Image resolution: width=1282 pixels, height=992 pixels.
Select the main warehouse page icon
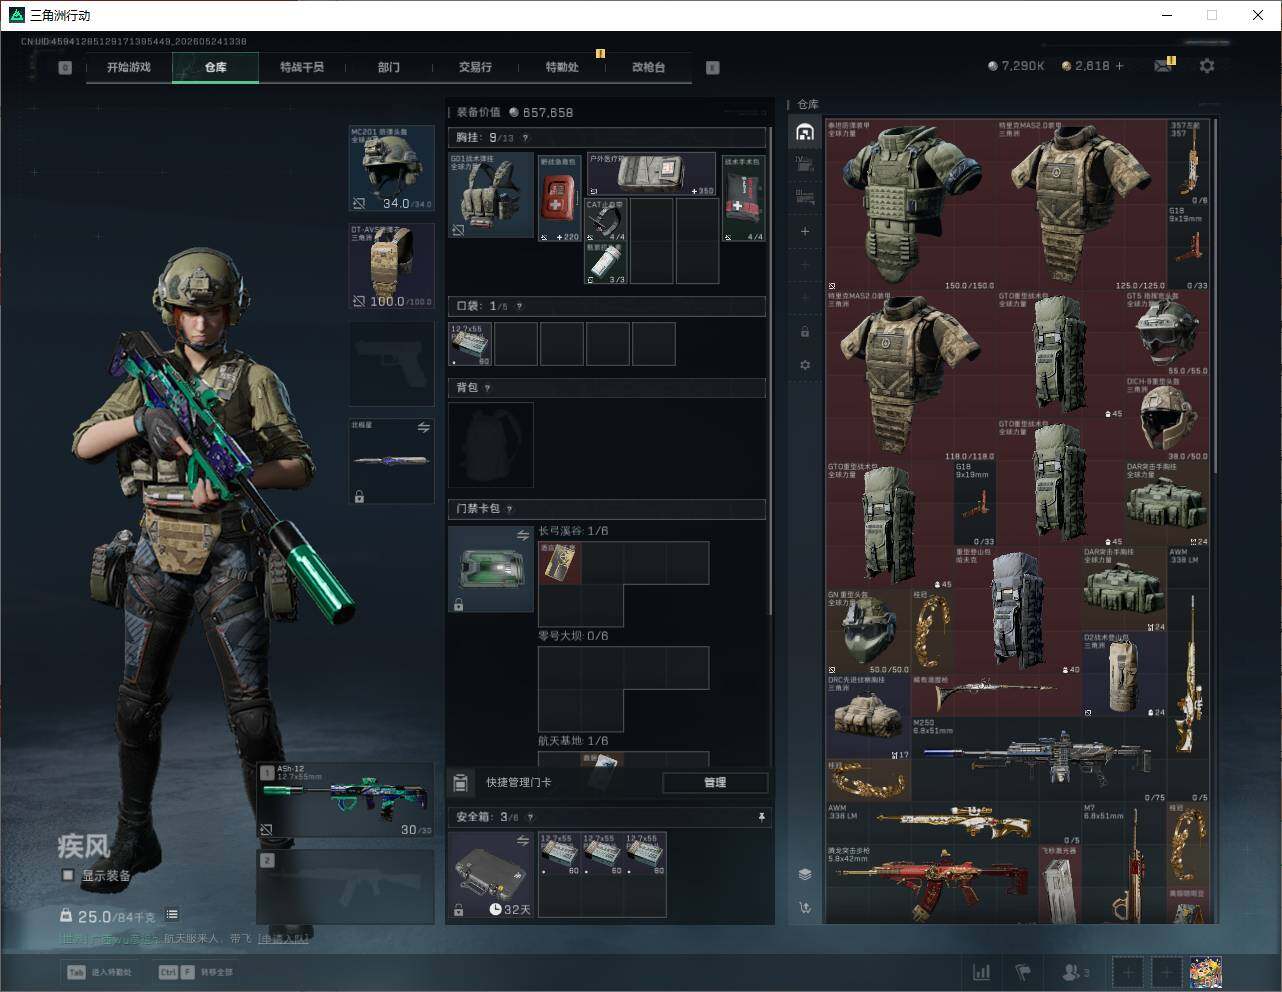[x=805, y=132]
